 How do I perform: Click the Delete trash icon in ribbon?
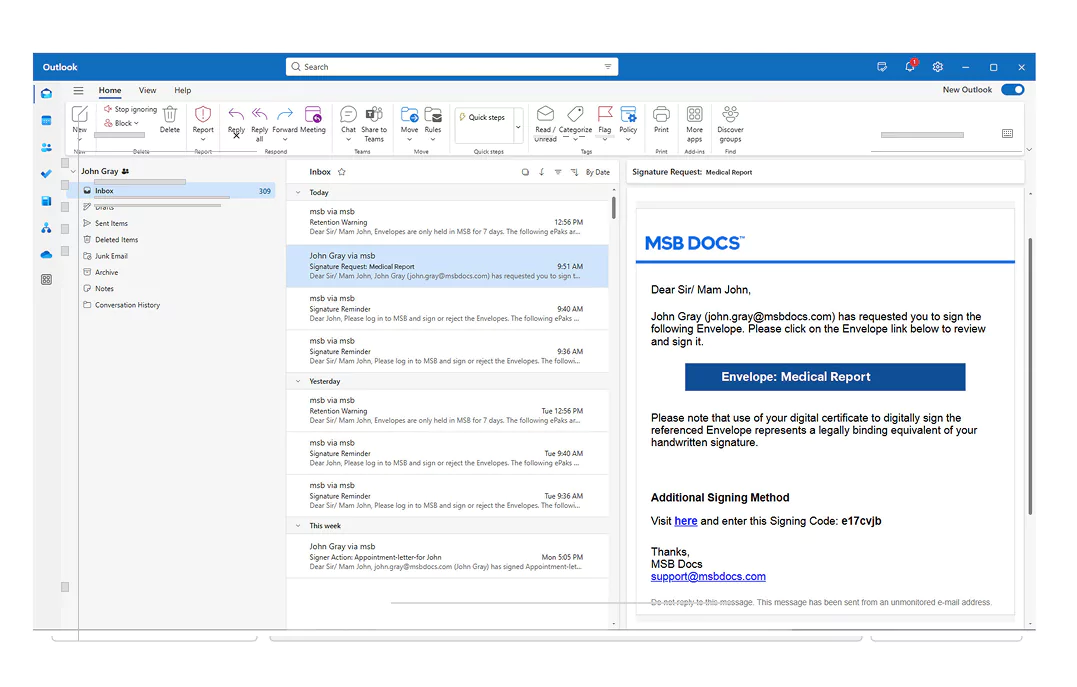click(170, 115)
